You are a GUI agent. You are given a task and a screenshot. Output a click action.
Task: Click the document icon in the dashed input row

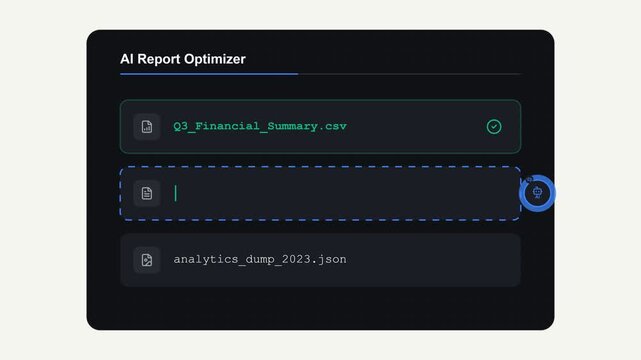point(147,193)
